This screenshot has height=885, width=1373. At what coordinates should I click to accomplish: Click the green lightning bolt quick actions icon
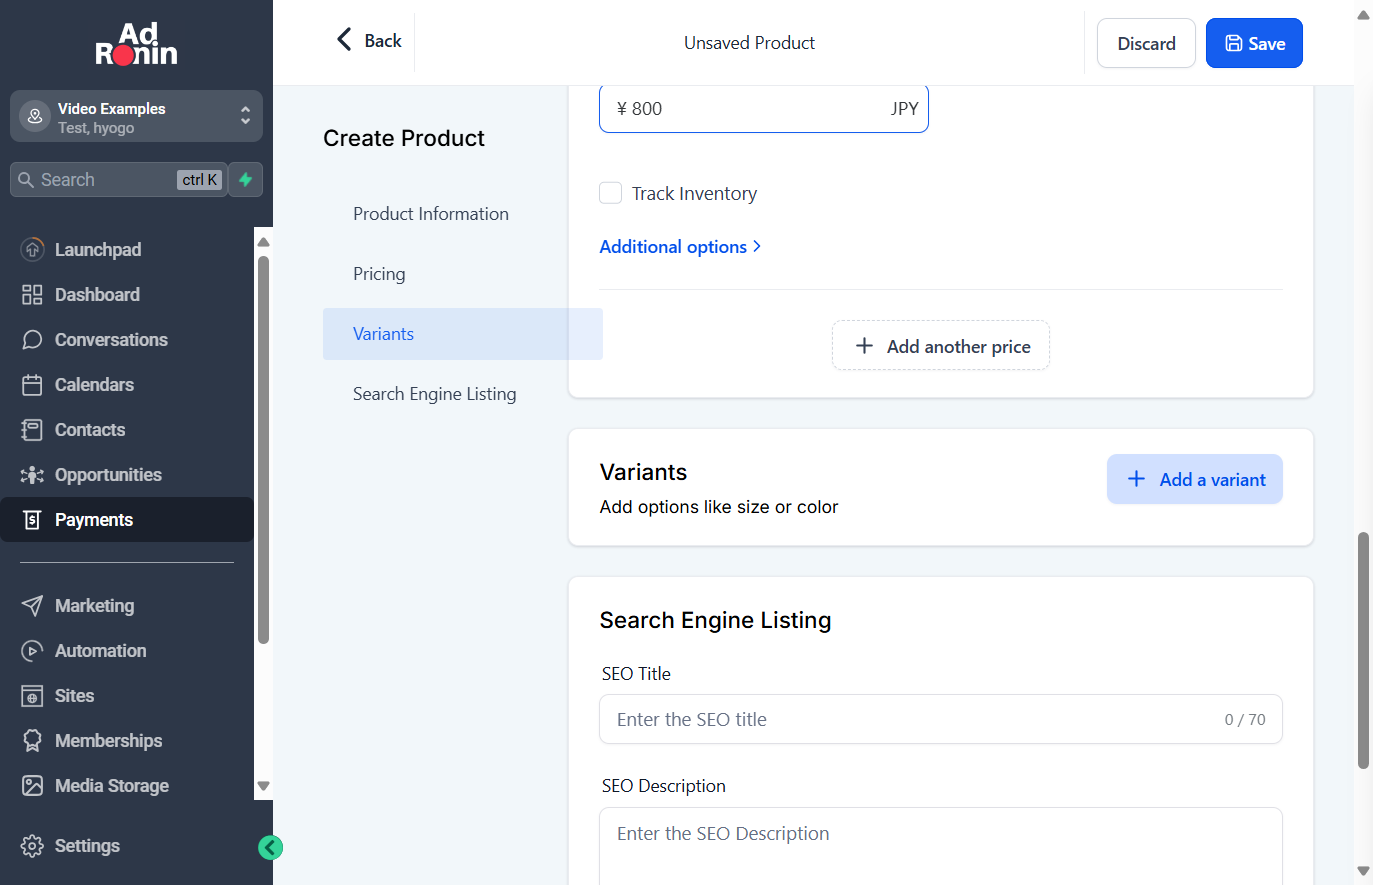click(x=245, y=179)
